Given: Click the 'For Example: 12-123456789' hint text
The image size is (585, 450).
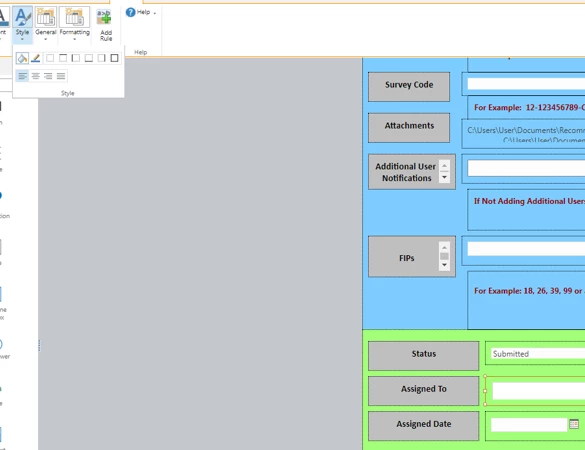Looking at the screenshot, I should (x=529, y=107).
